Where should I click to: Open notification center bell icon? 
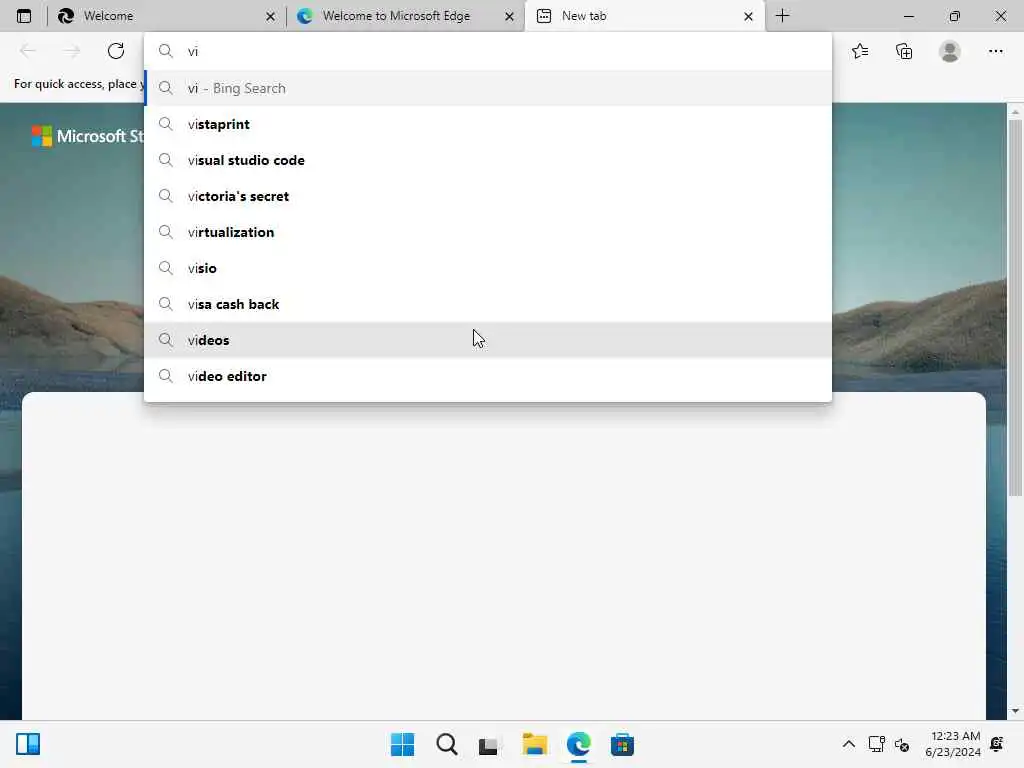coord(997,744)
